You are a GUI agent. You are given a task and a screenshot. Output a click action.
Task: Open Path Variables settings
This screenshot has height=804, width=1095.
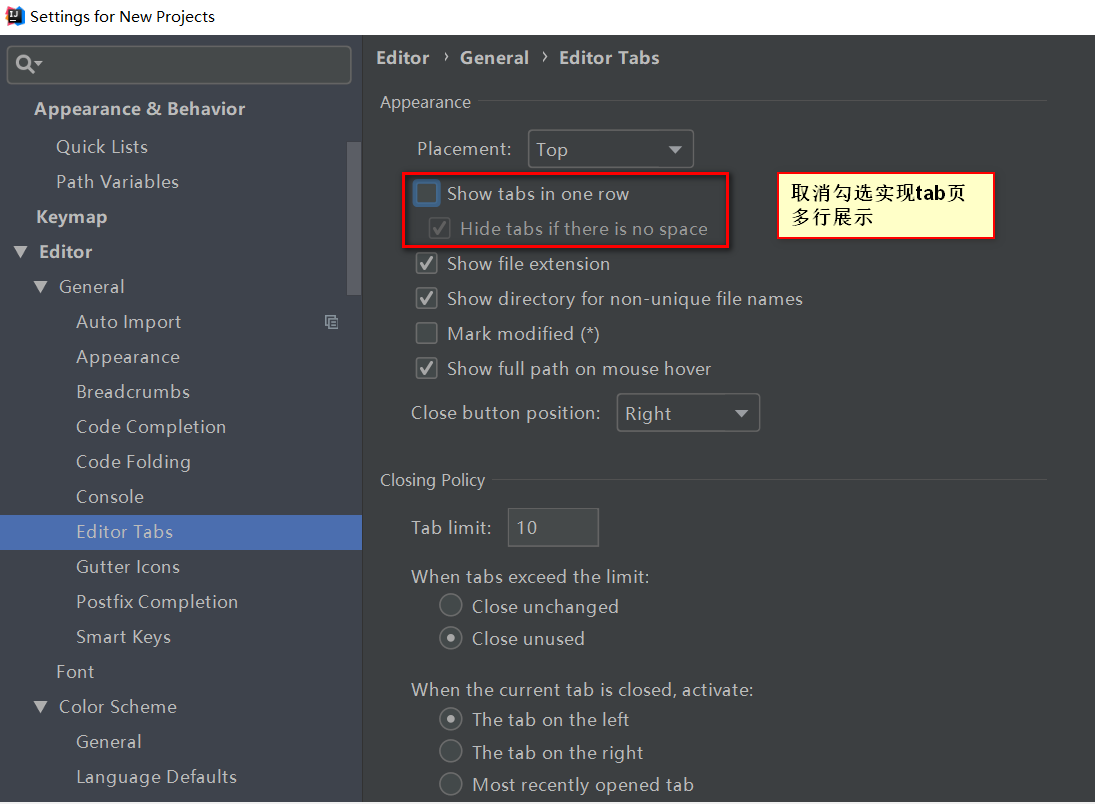[117, 182]
